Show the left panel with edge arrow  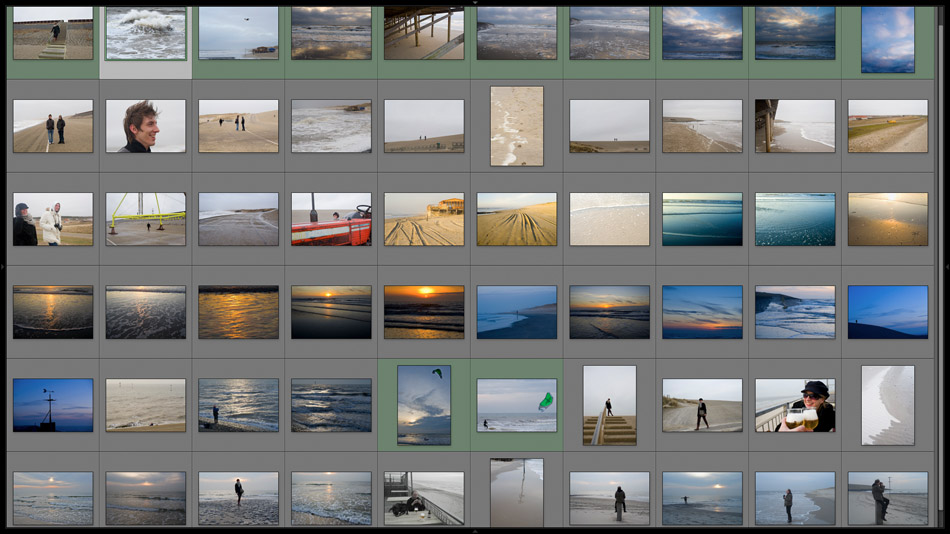3,267
